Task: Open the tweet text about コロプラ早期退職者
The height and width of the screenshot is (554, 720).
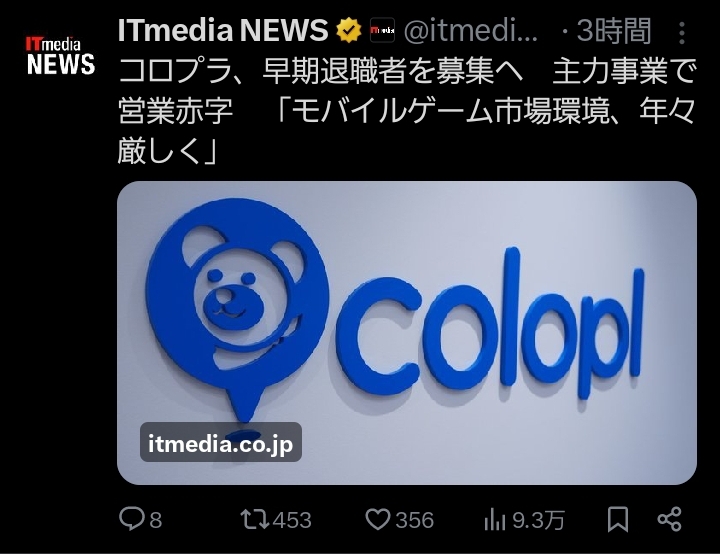Action: 406,111
